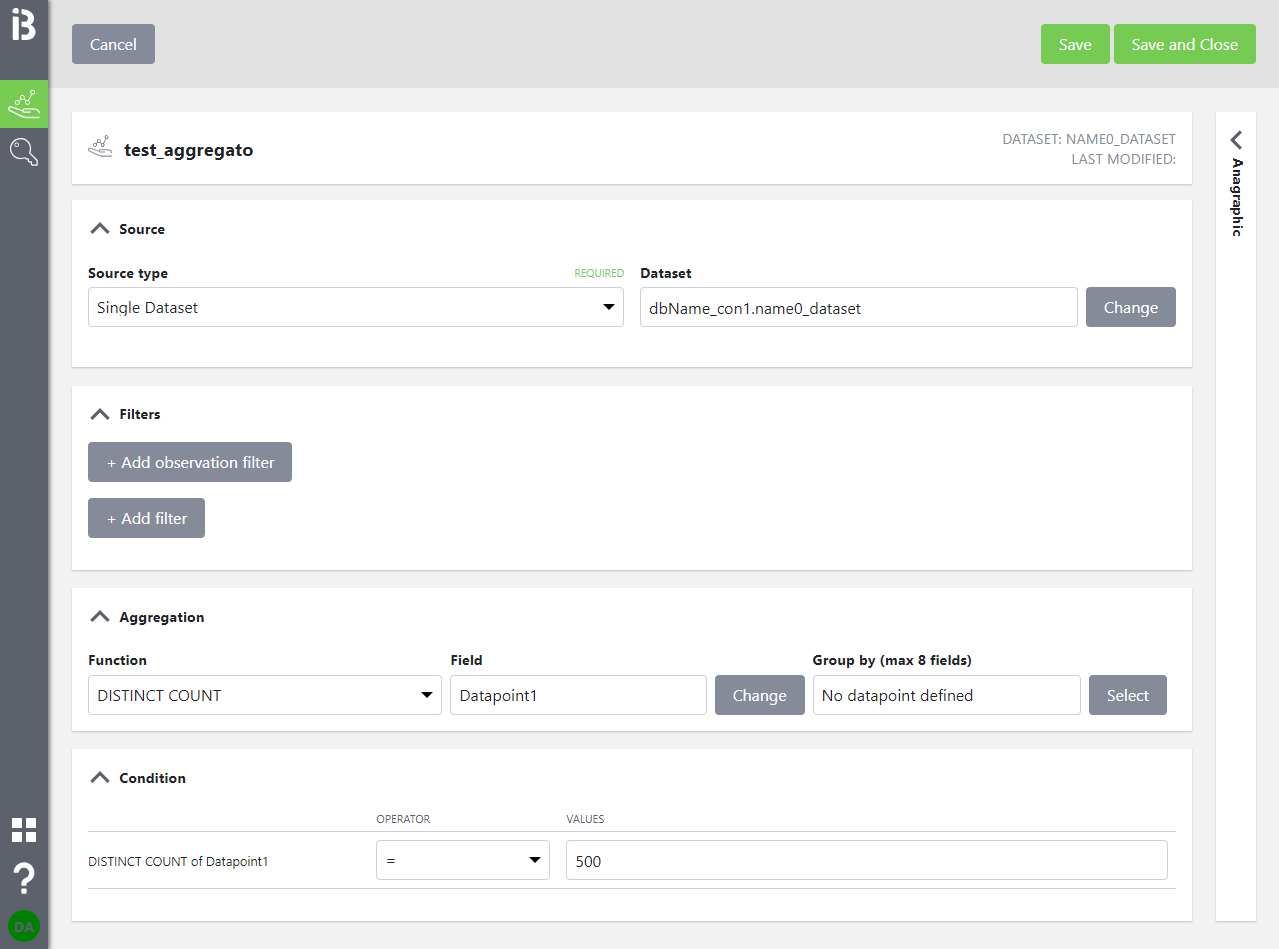Click the test_aggregato title icon
This screenshot has width=1279, height=949.
click(x=100, y=149)
